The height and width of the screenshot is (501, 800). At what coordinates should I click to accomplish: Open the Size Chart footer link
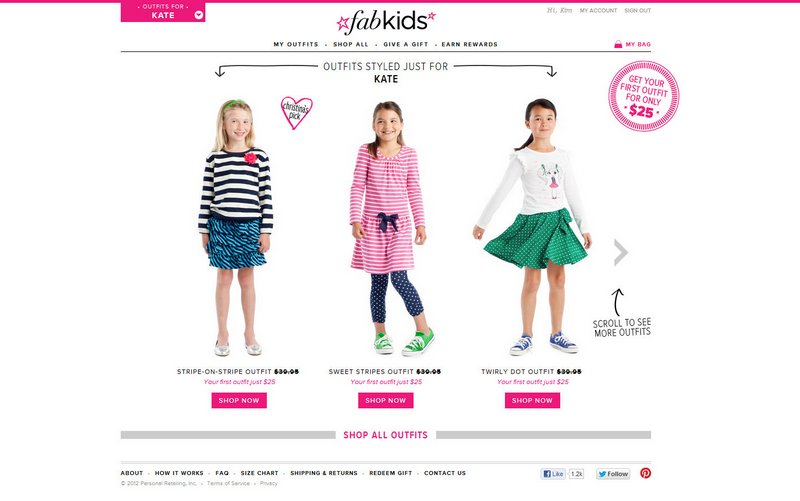point(260,473)
